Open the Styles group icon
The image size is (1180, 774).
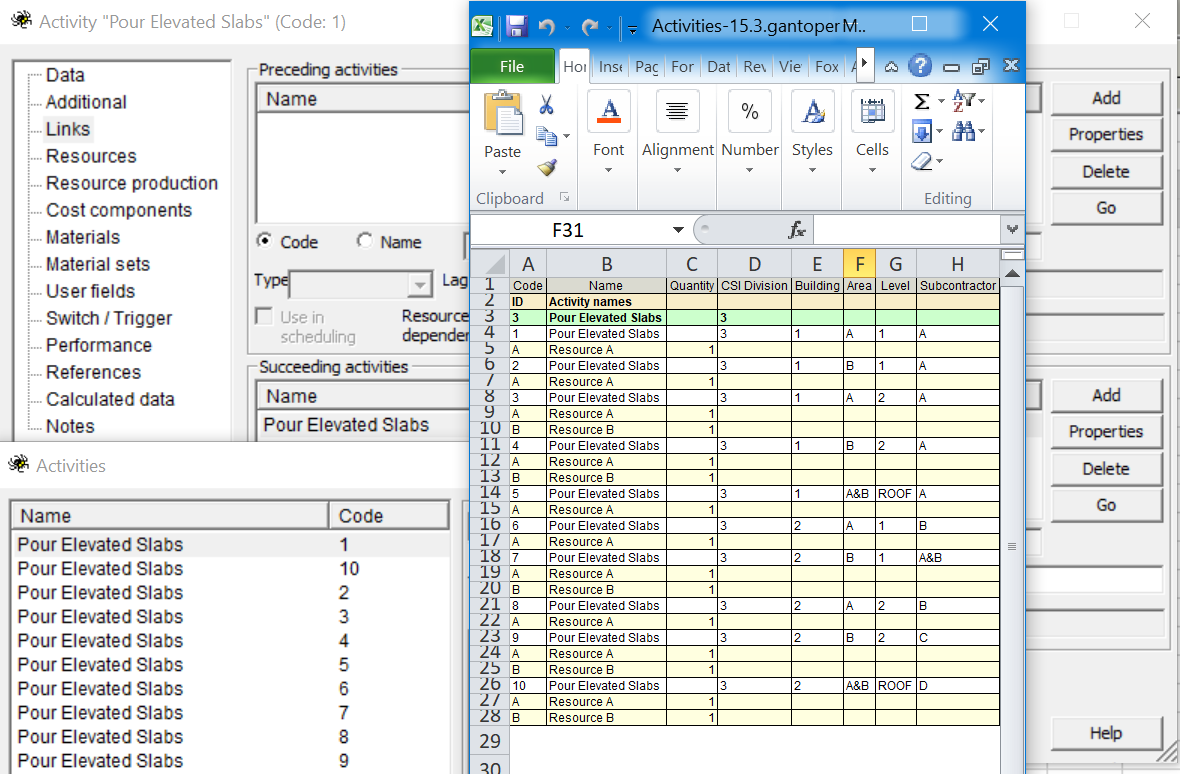click(x=813, y=111)
